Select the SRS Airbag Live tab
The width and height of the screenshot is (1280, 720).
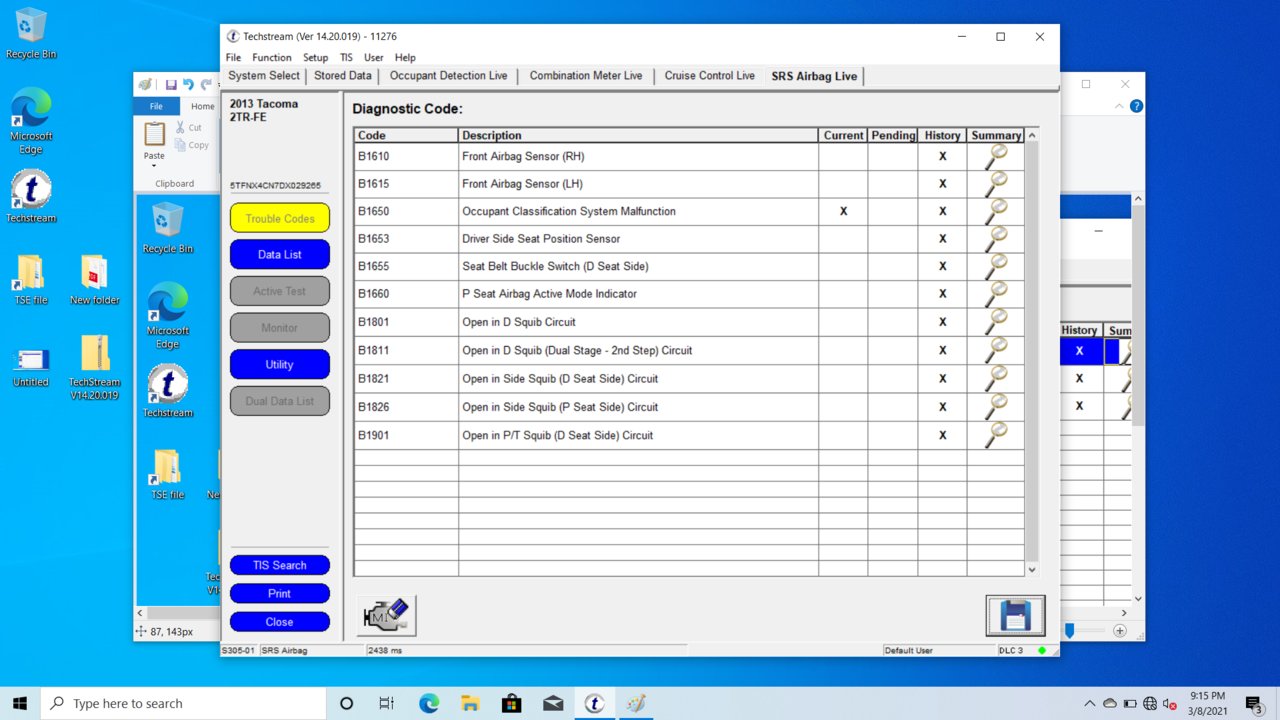point(814,76)
